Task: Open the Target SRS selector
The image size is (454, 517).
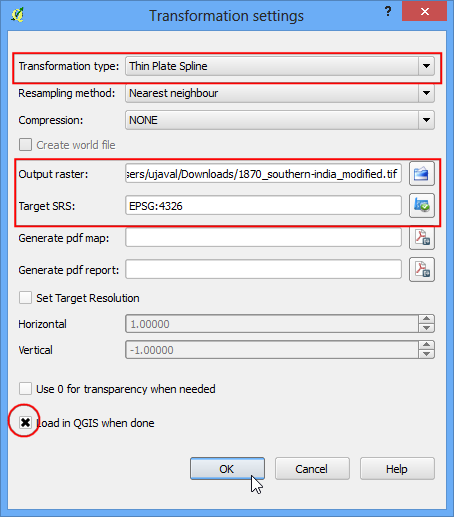Action: 422,206
